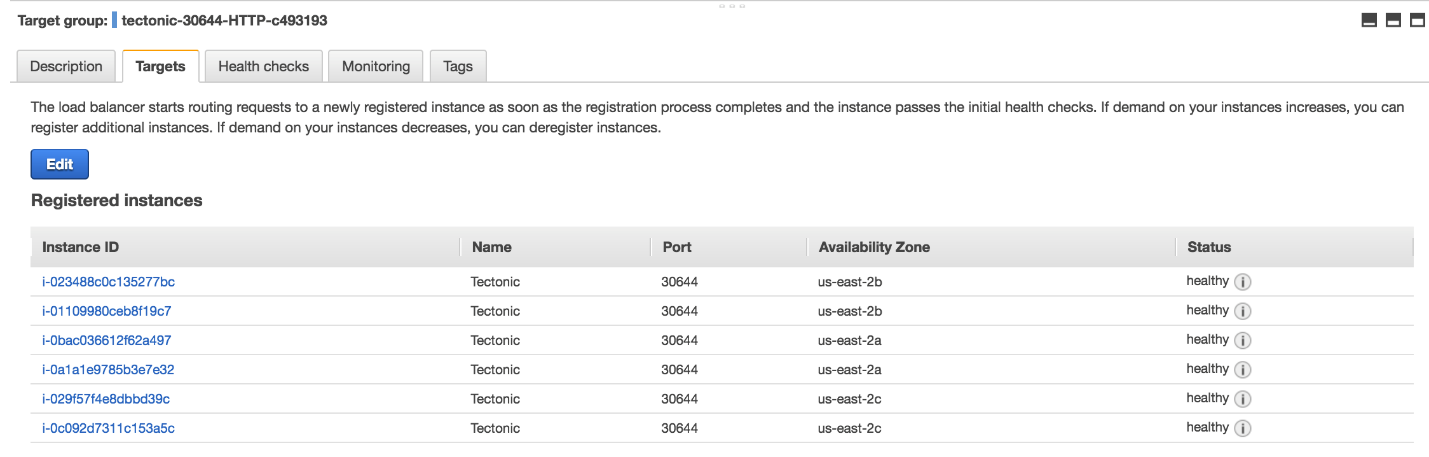This screenshot has width=1429, height=457.
Task: Switch to the Health checks tab
Action: coord(263,67)
